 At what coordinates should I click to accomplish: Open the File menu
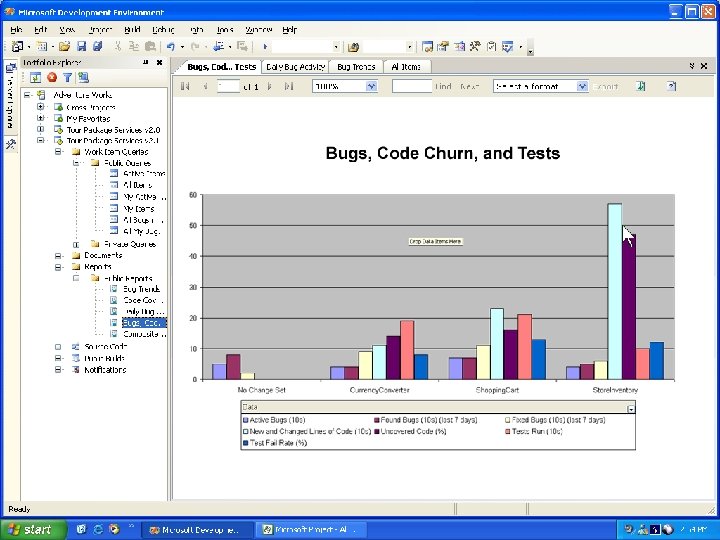click(16, 30)
